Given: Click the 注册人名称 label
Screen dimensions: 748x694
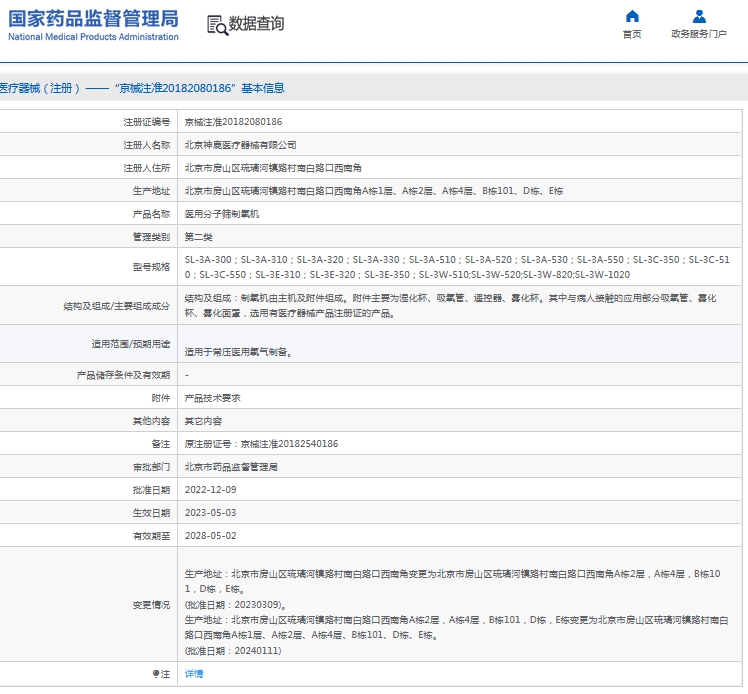Looking at the screenshot, I should click(x=146, y=145).
